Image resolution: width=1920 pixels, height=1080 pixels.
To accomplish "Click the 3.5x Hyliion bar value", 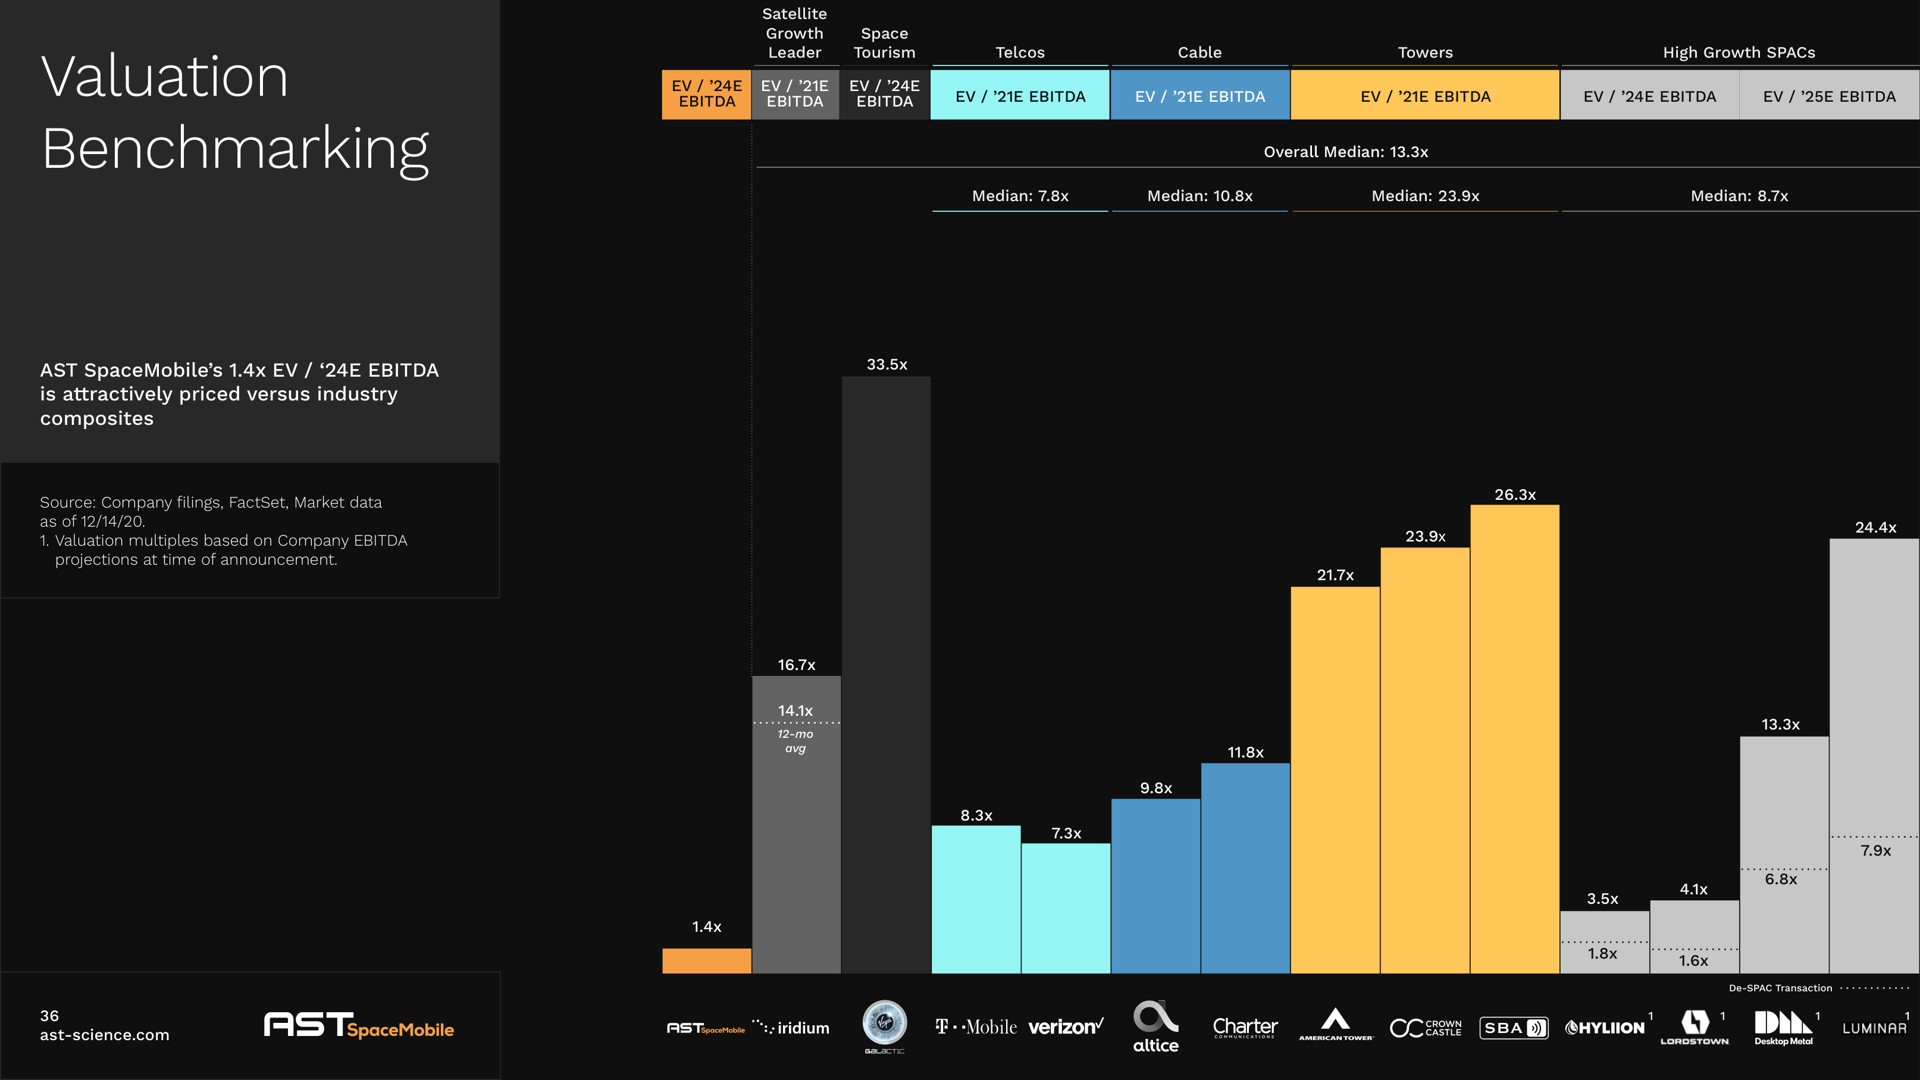I will (x=1602, y=899).
